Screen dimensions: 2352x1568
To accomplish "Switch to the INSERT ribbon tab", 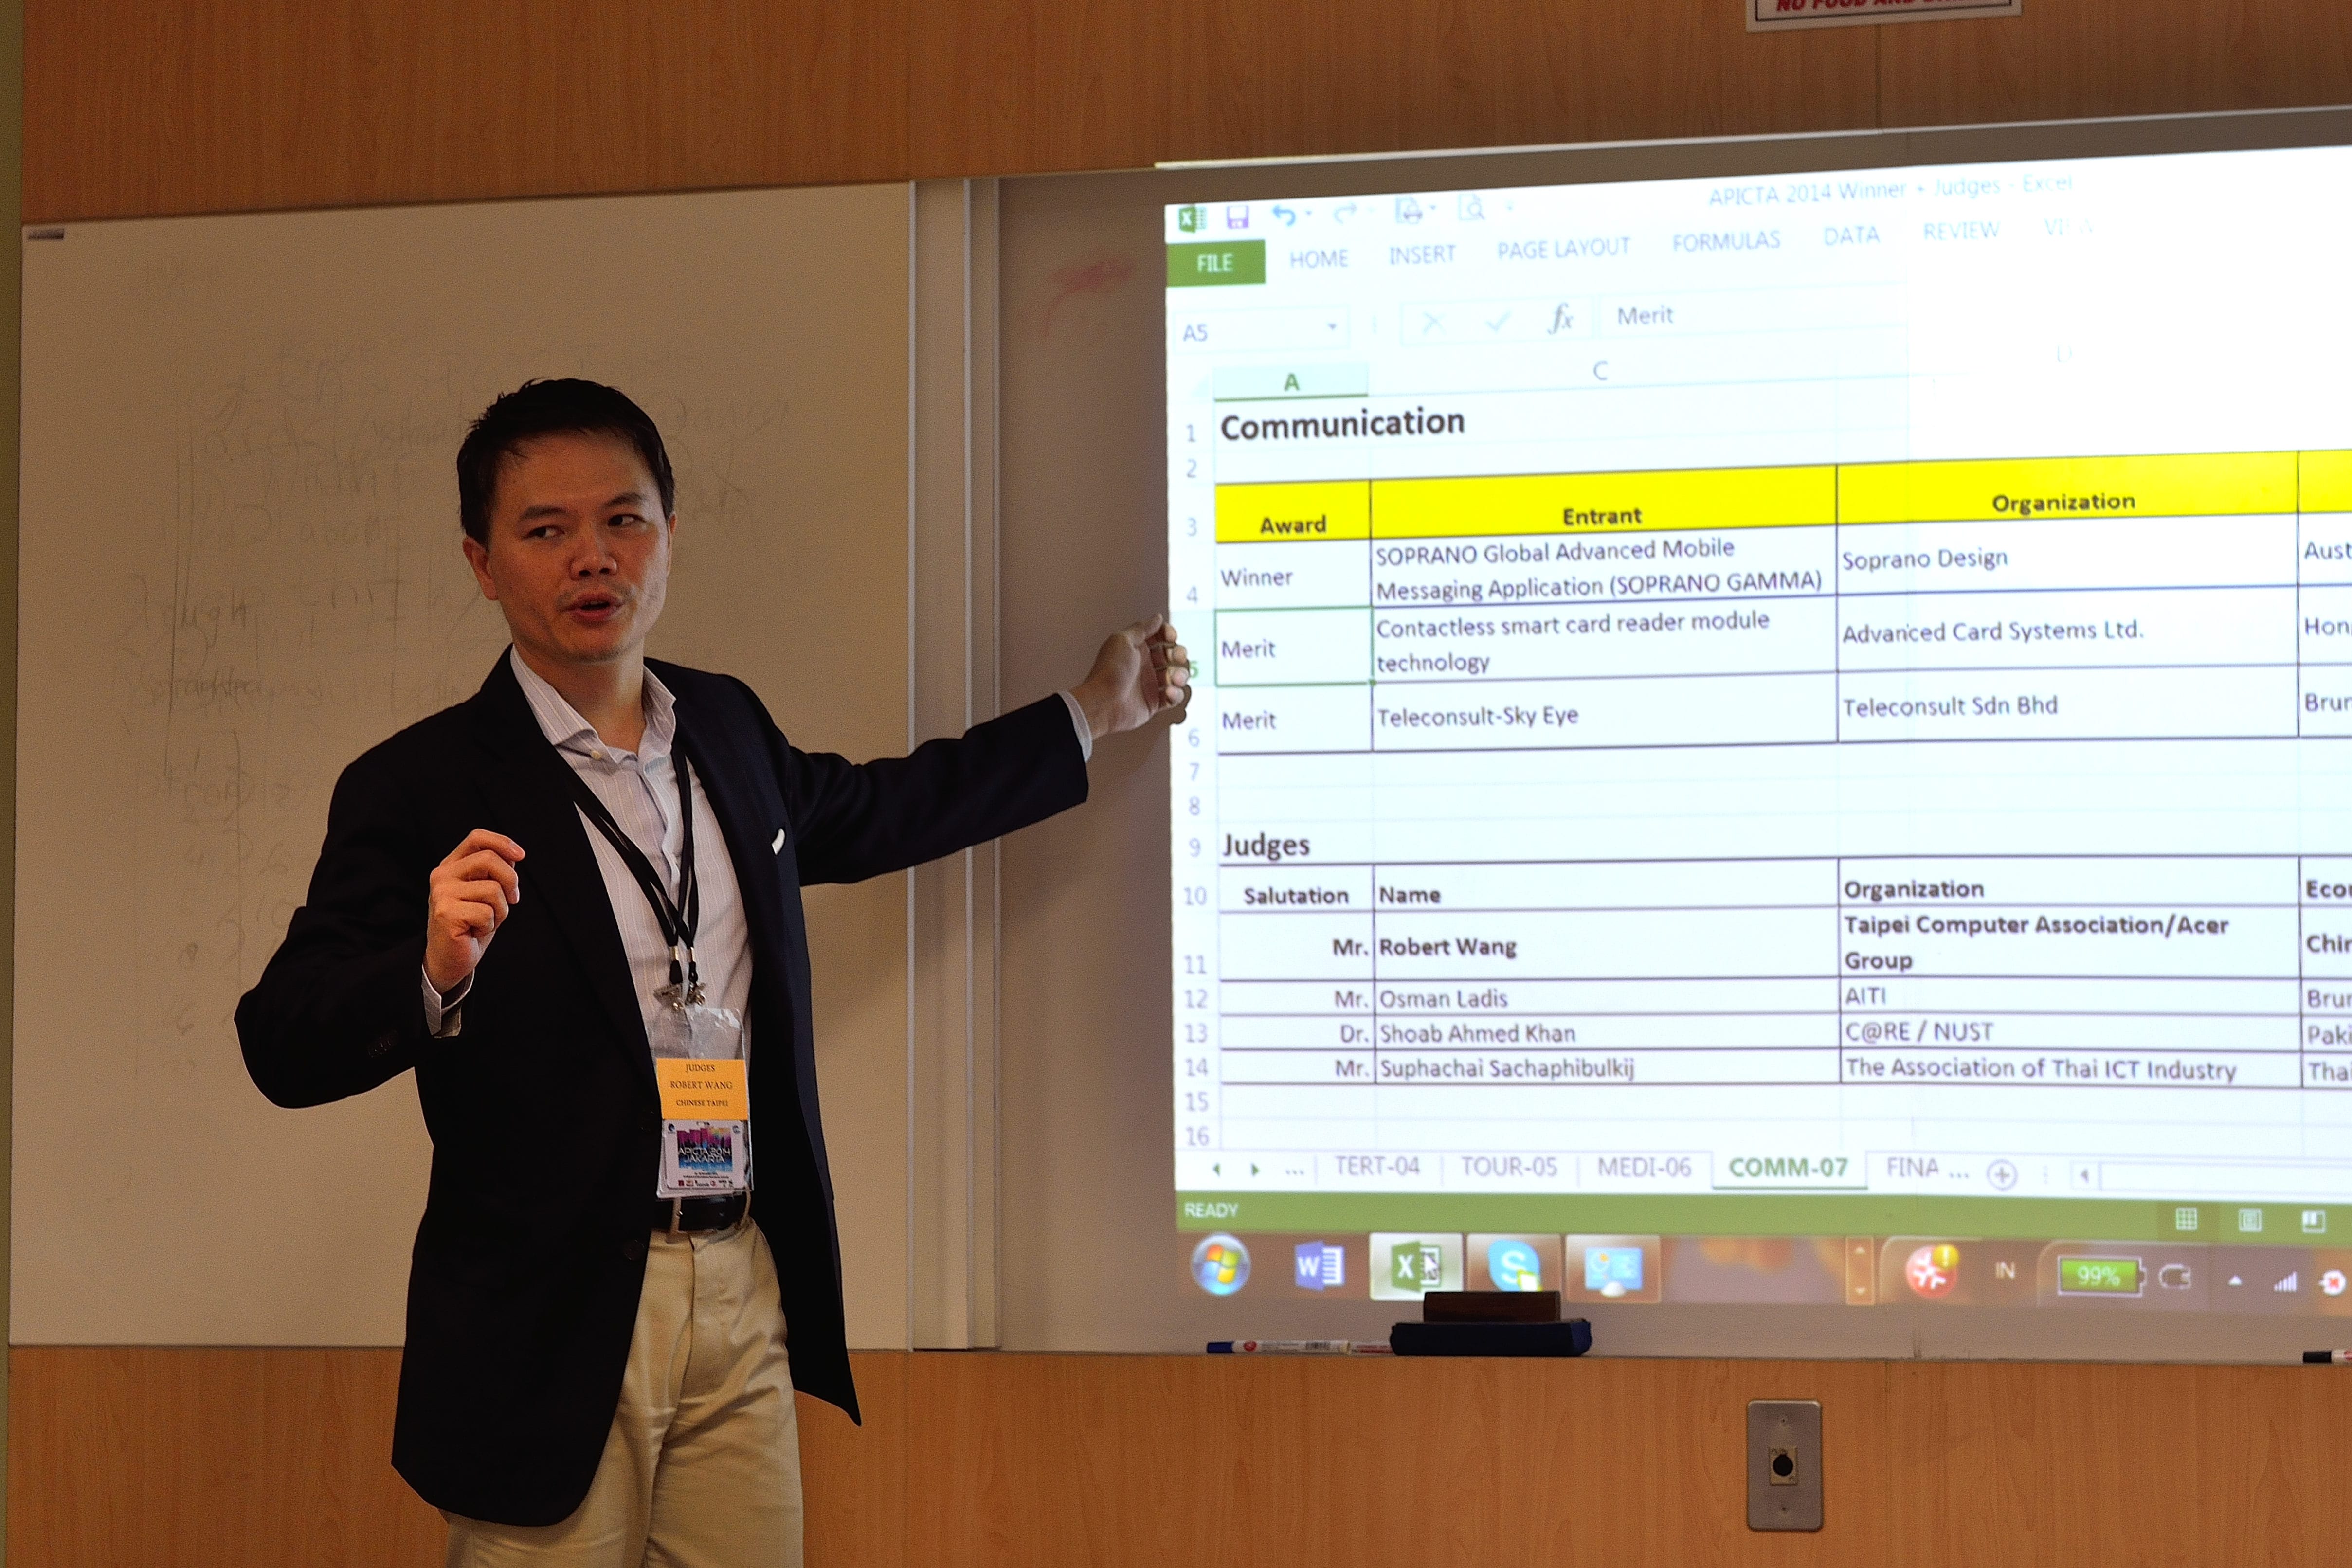I will [1422, 254].
